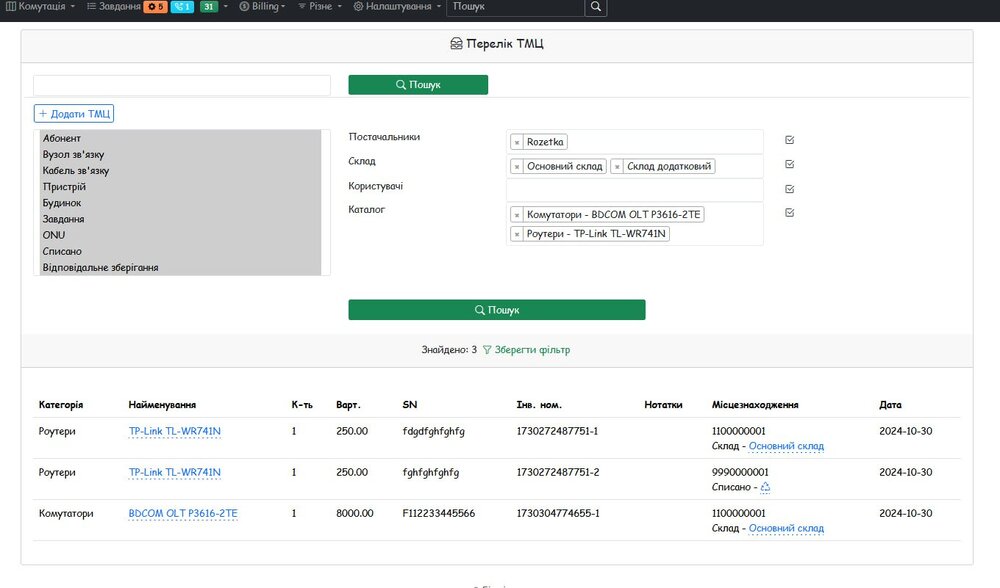Open the Різне menu
The height and width of the screenshot is (588, 1000).
pos(320,7)
